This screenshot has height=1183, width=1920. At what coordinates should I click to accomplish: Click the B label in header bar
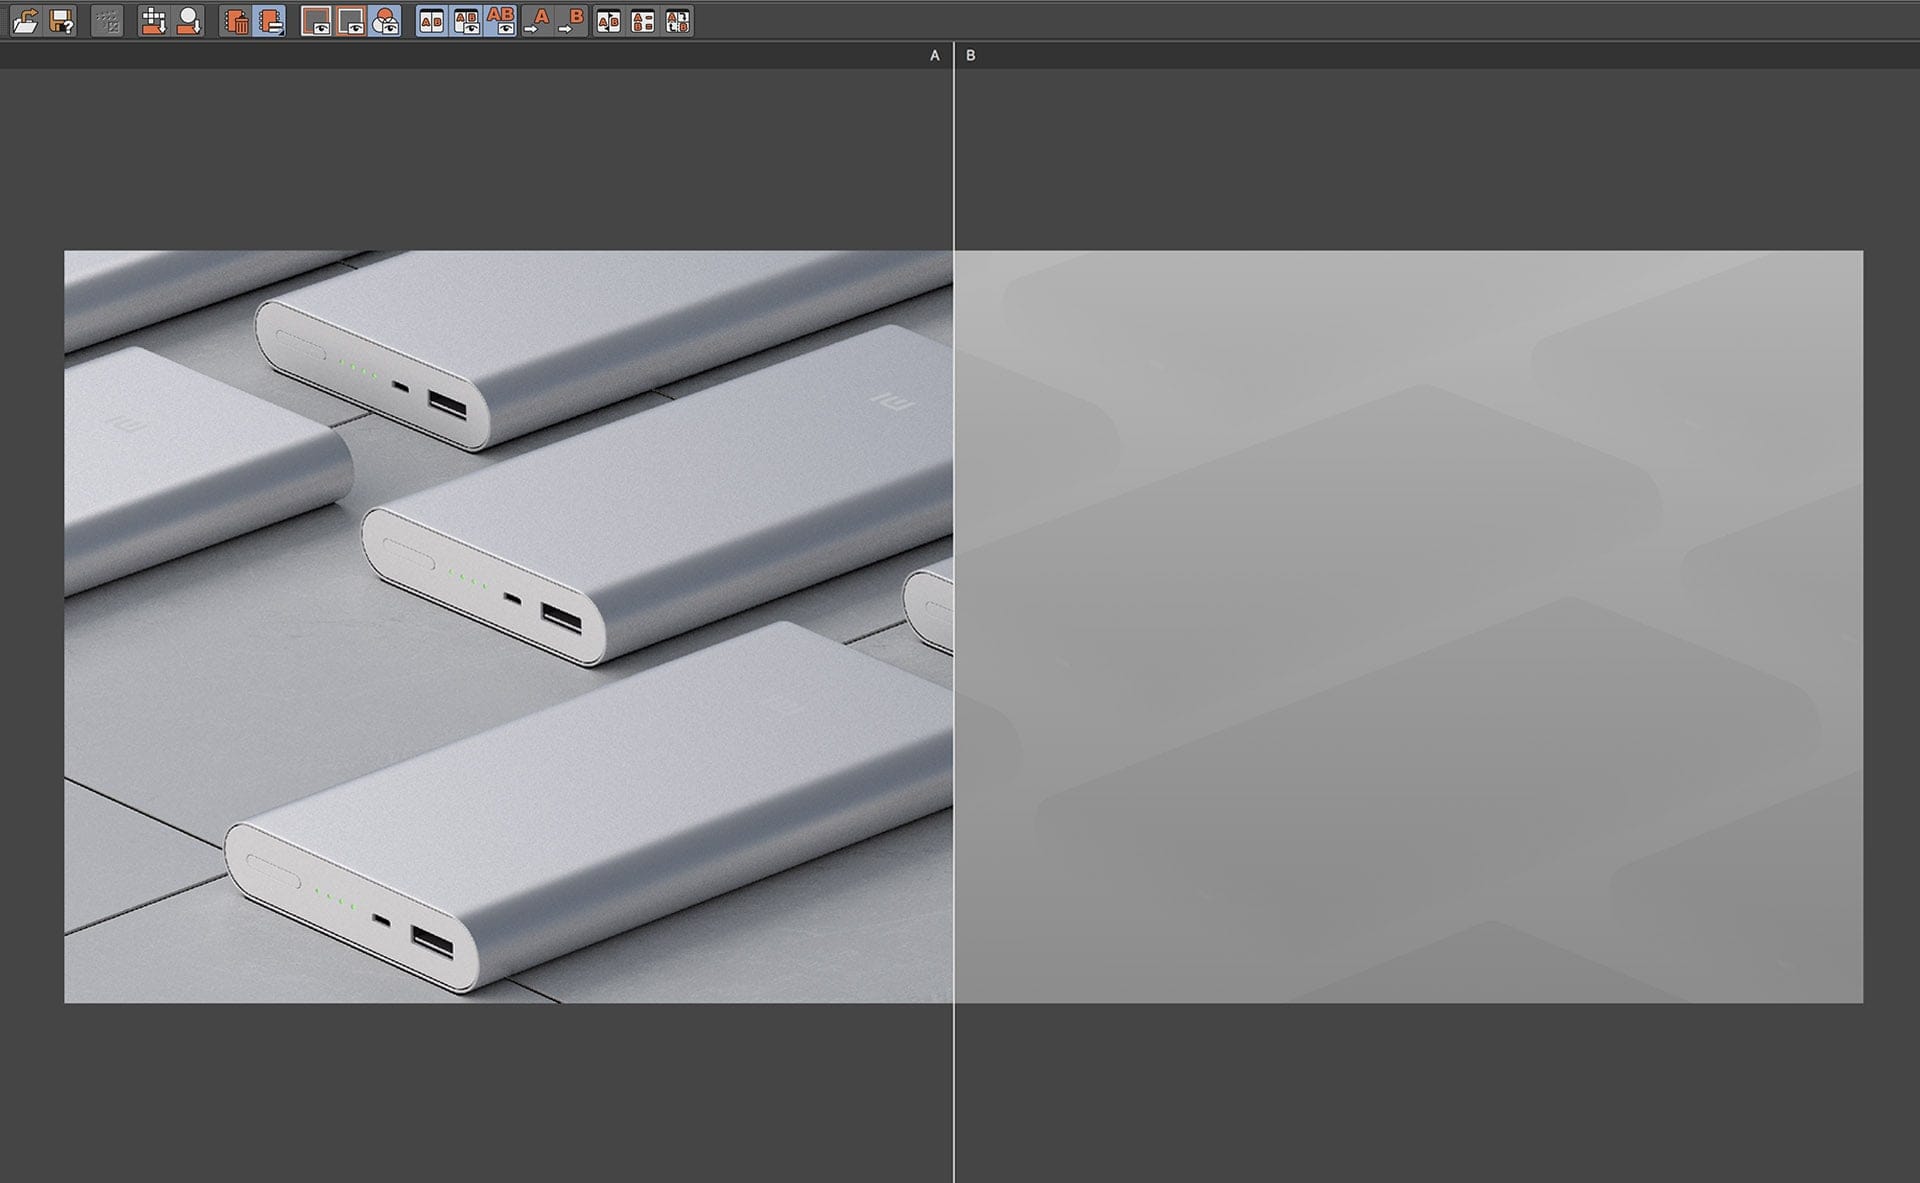click(970, 56)
